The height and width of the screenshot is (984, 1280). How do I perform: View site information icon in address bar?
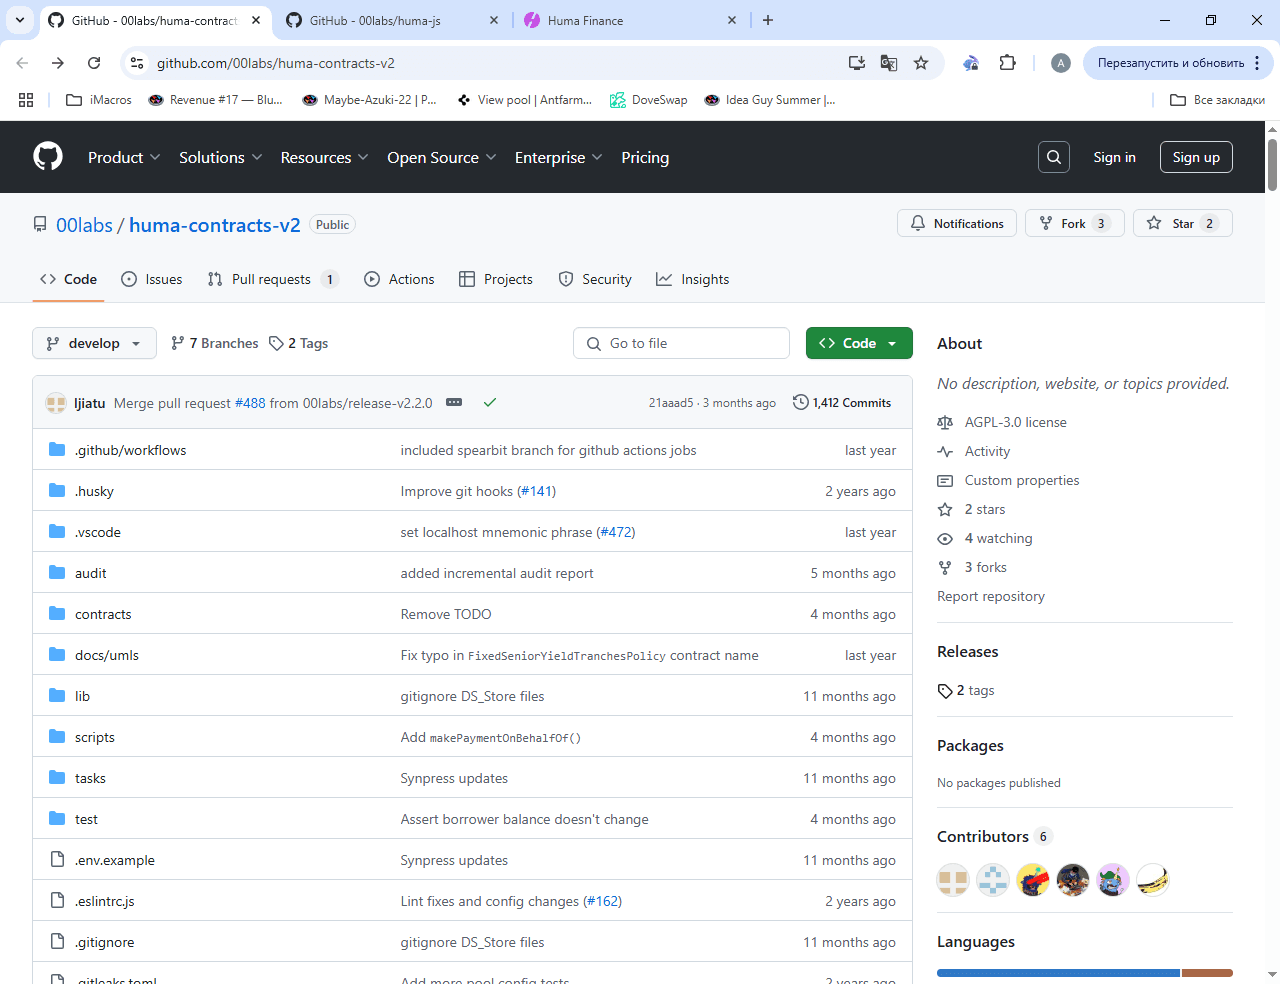click(x=138, y=63)
